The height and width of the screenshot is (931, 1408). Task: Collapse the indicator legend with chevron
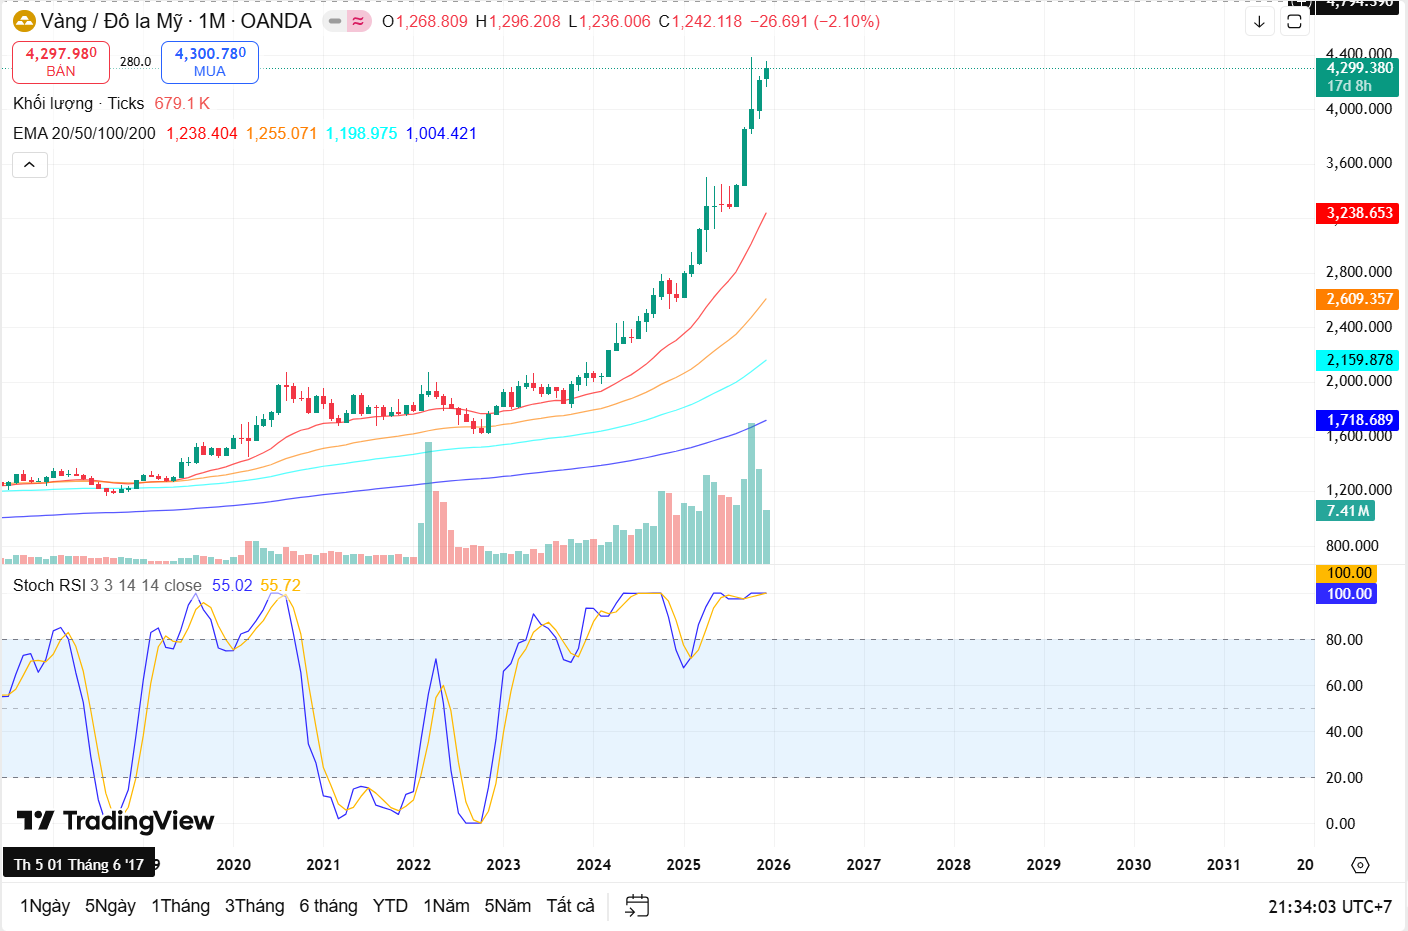pyautogui.click(x=30, y=165)
